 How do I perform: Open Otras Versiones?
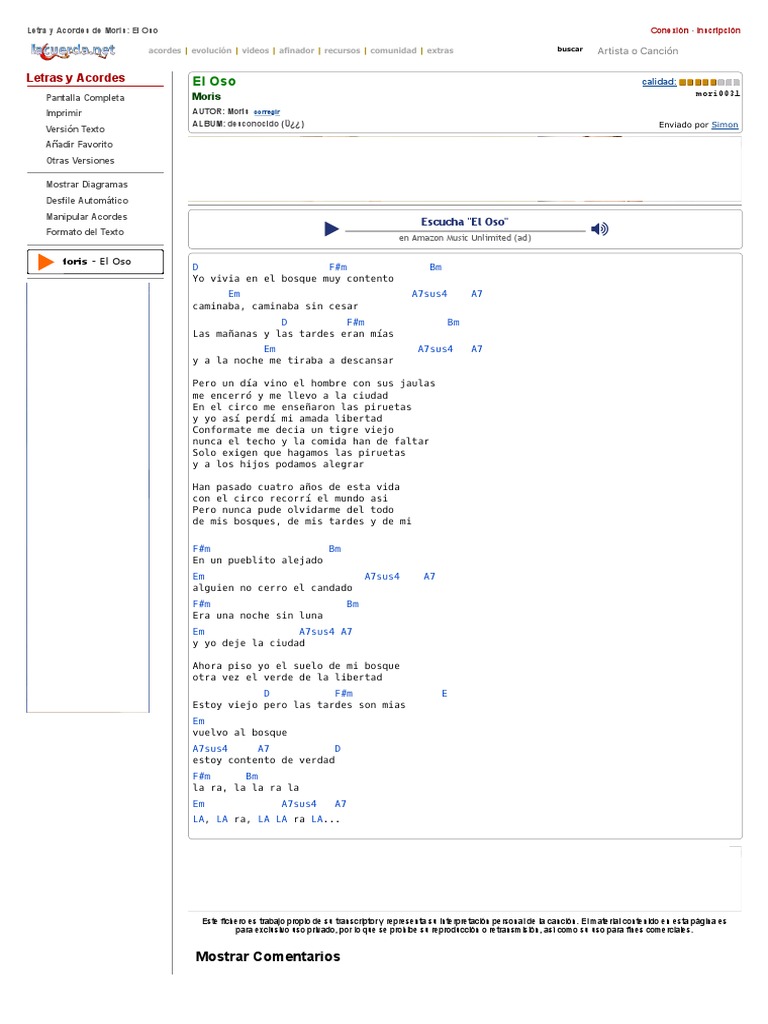(x=80, y=161)
